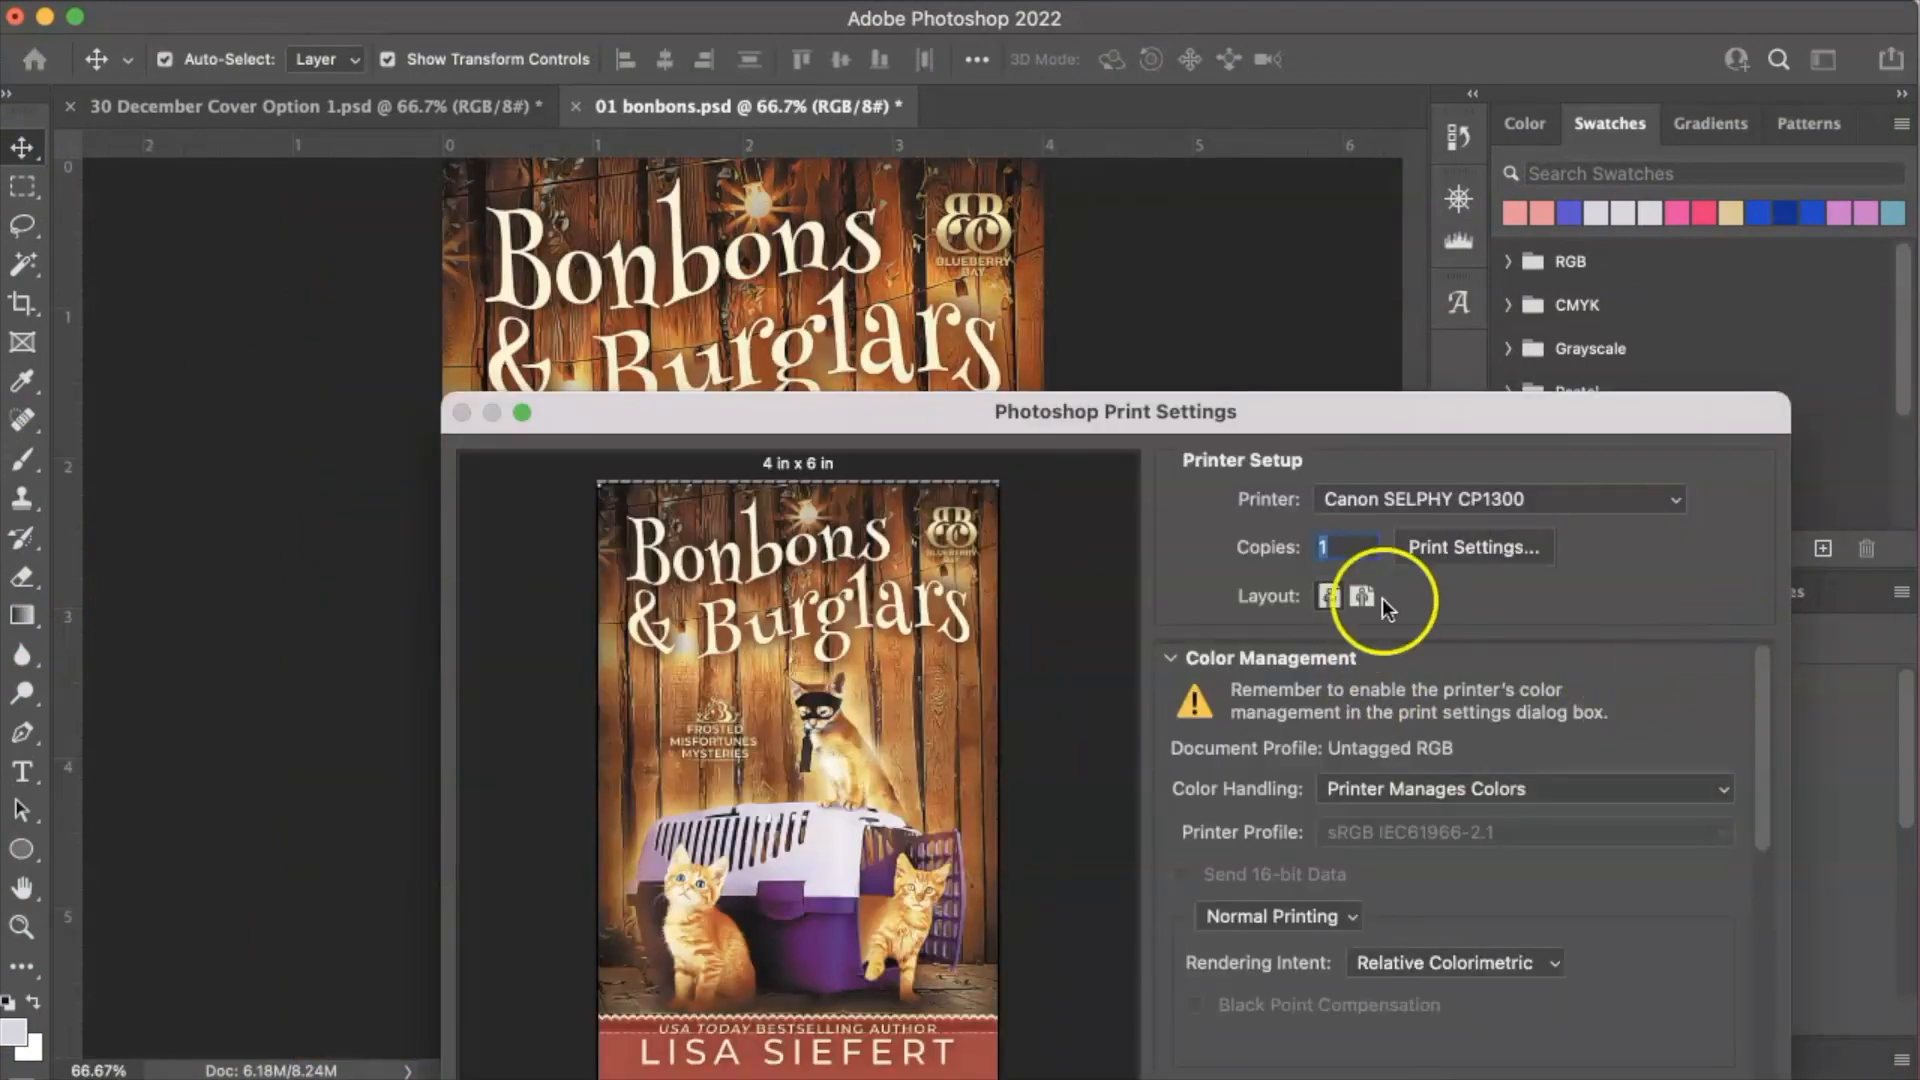Open the Rendering Intent dropdown
This screenshot has height=1080, width=1920.
[1455, 963]
